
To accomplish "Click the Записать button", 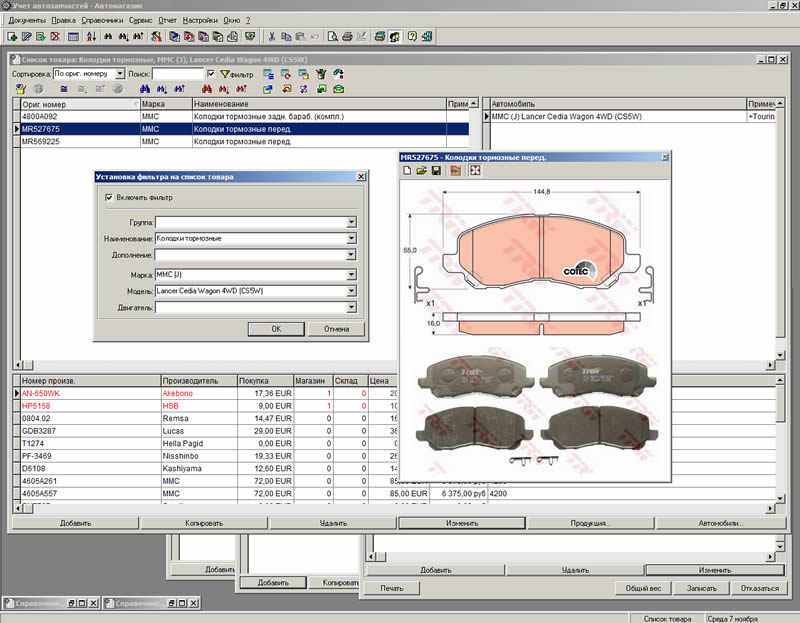I will [702, 588].
